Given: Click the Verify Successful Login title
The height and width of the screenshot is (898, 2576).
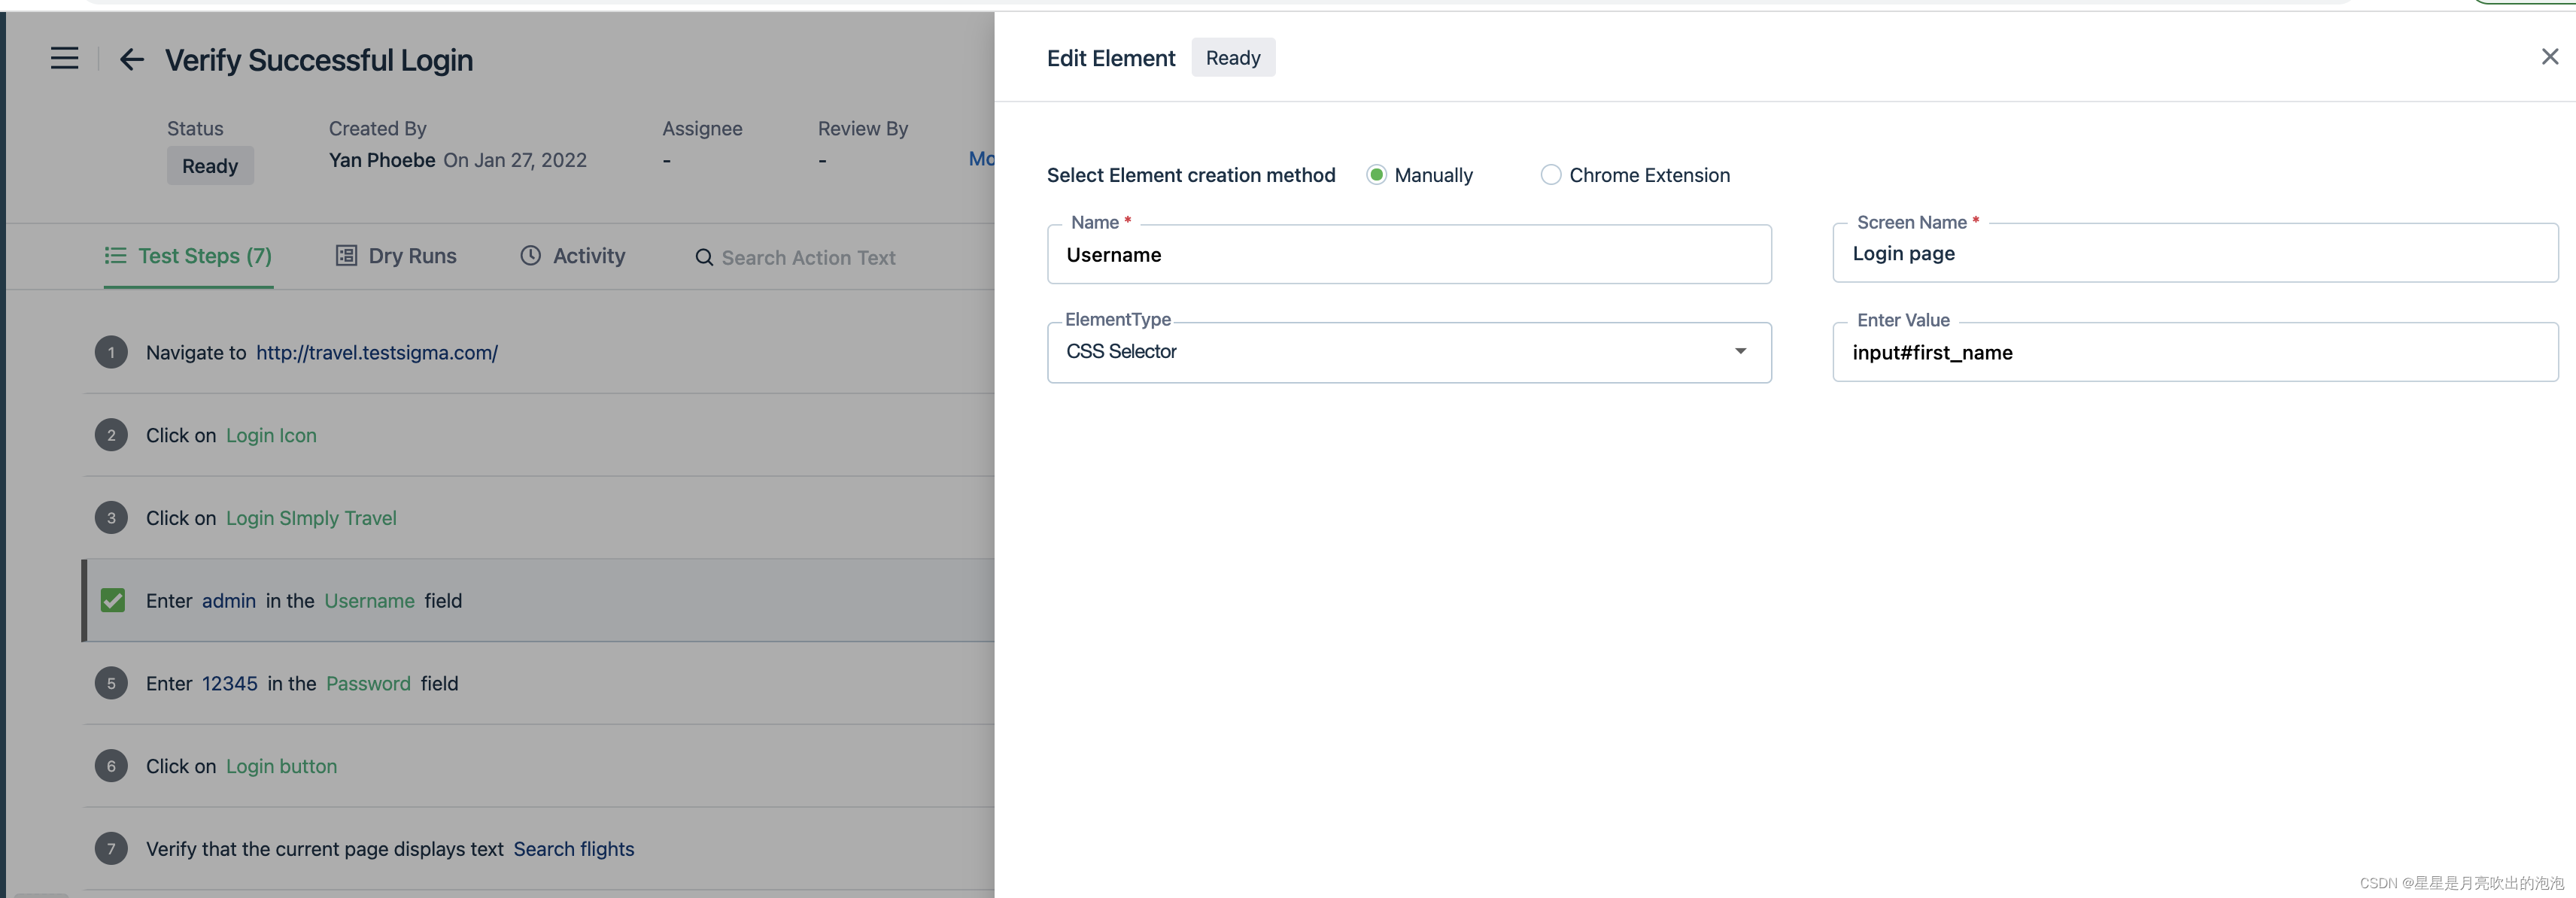Looking at the screenshot, I should click(319, 60).
